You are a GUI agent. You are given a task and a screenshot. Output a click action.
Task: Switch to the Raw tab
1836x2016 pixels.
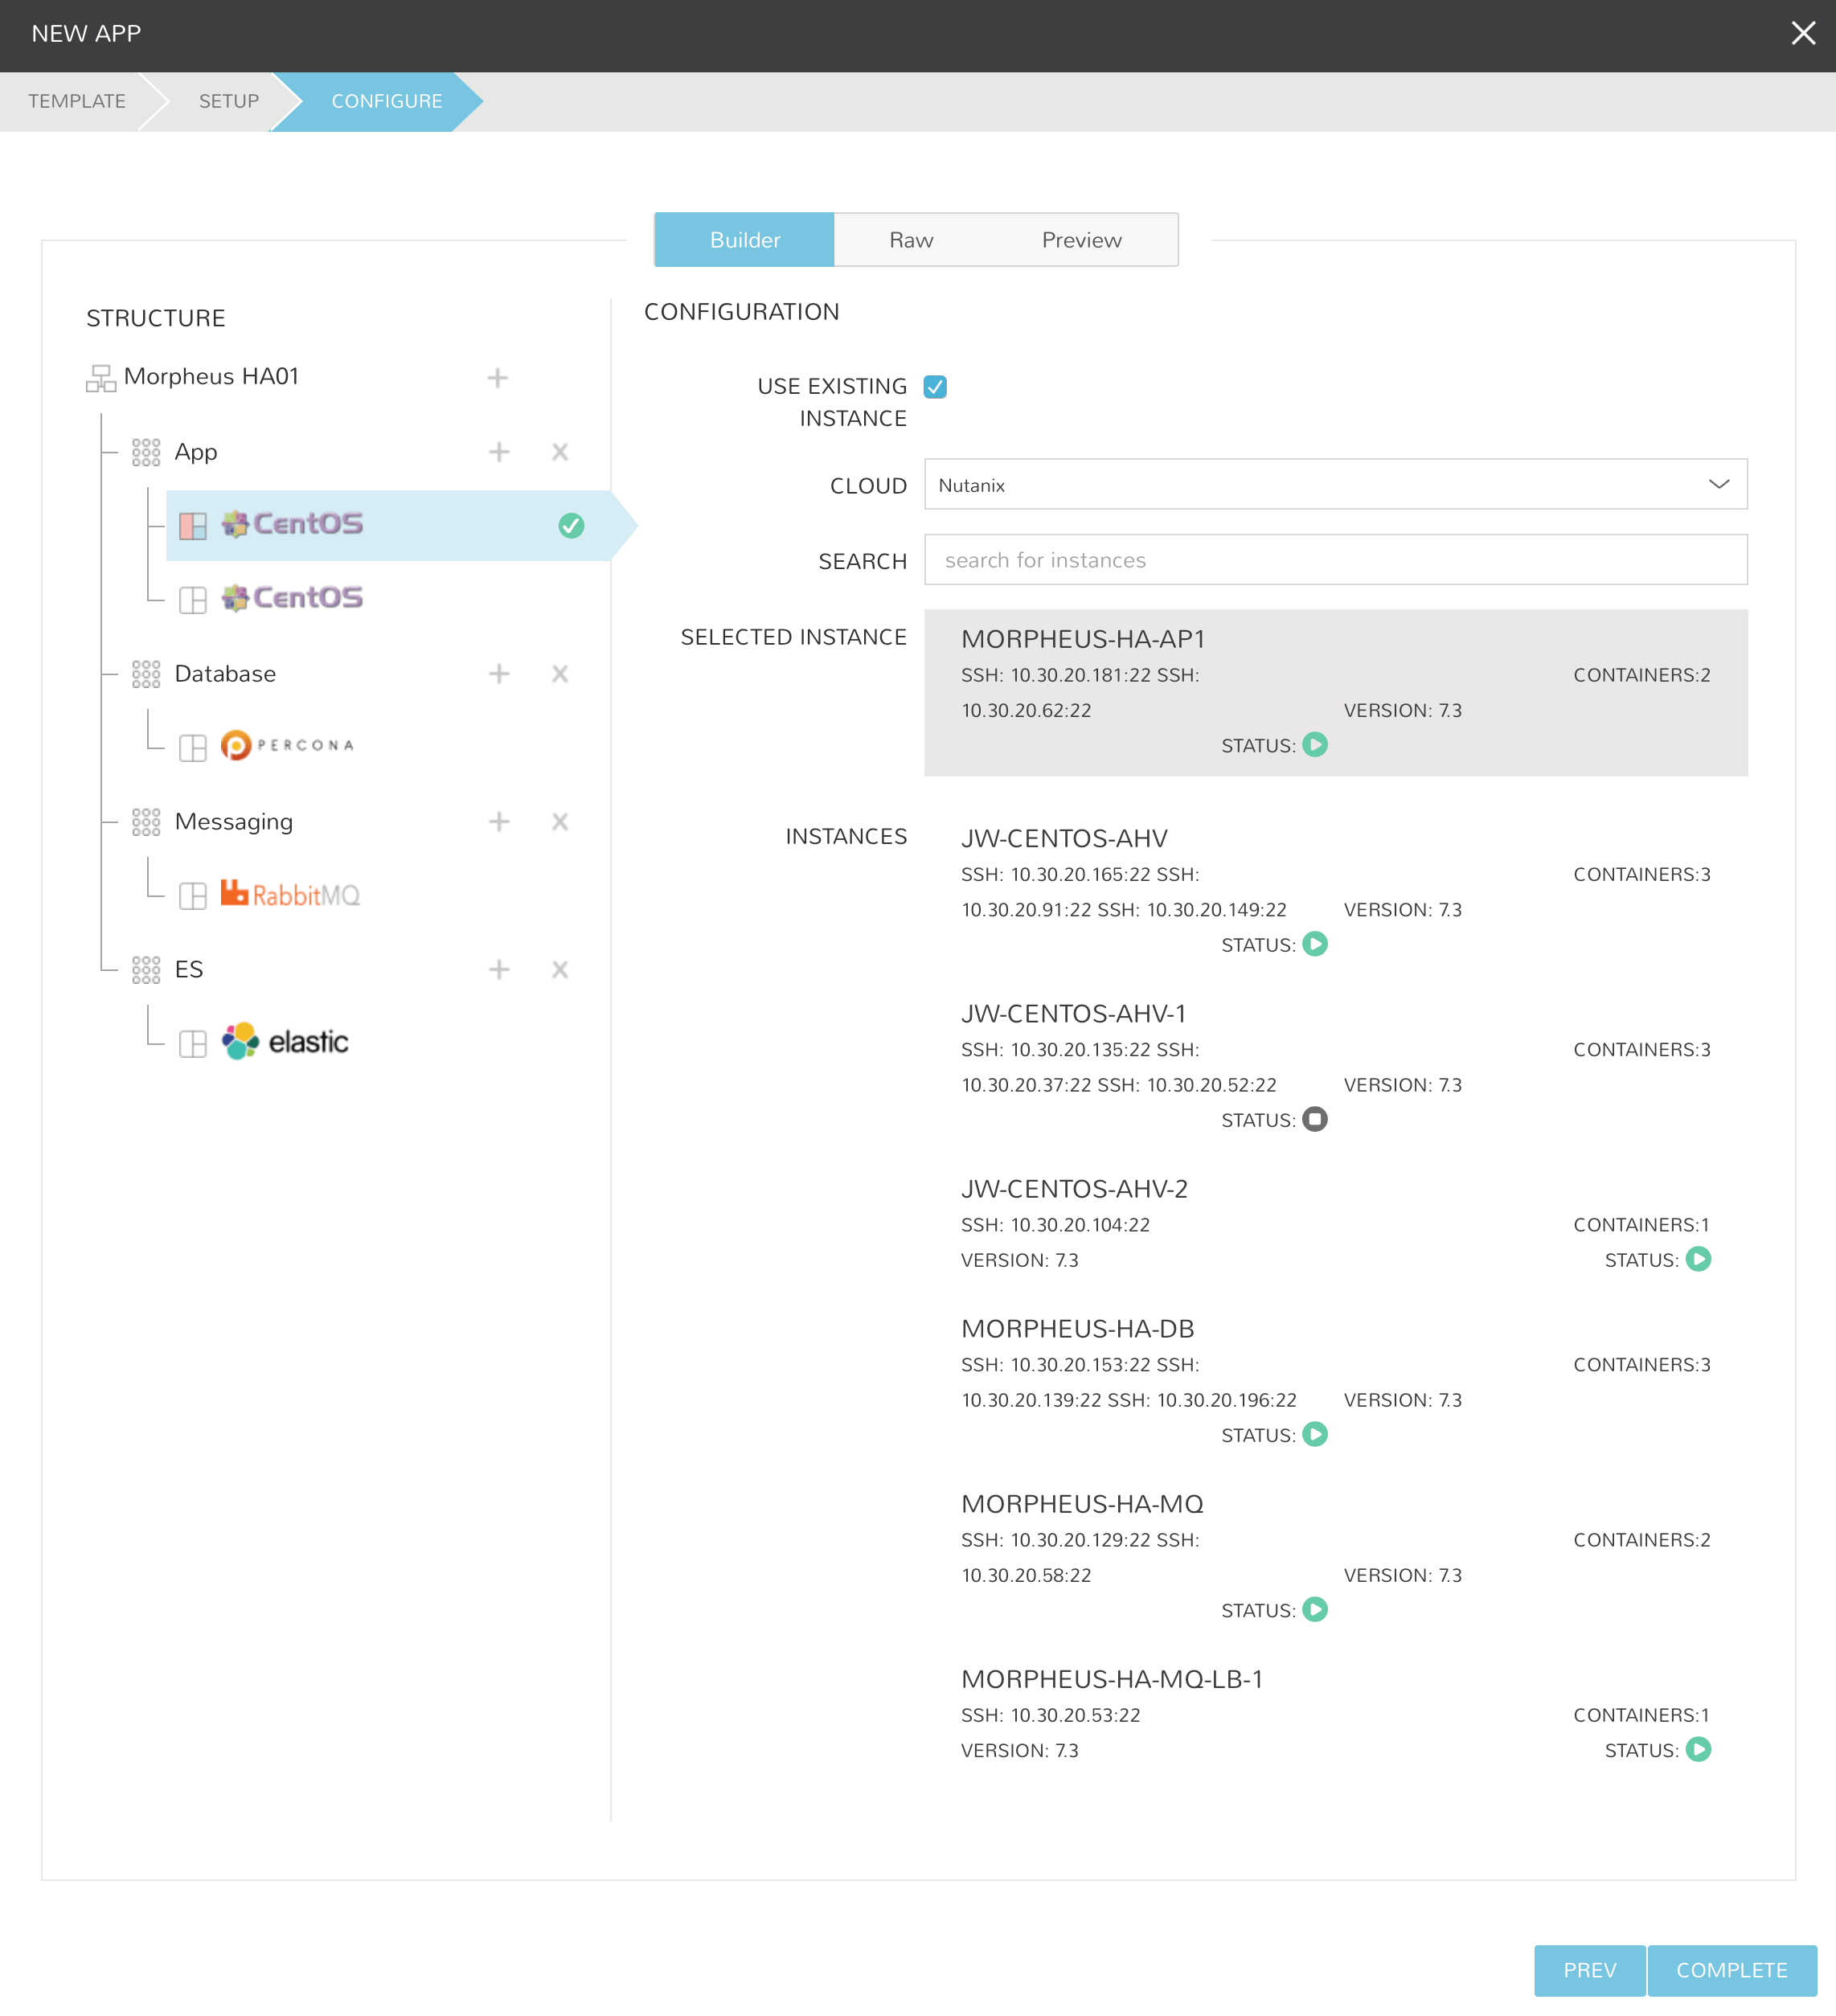tap(910, 240)
